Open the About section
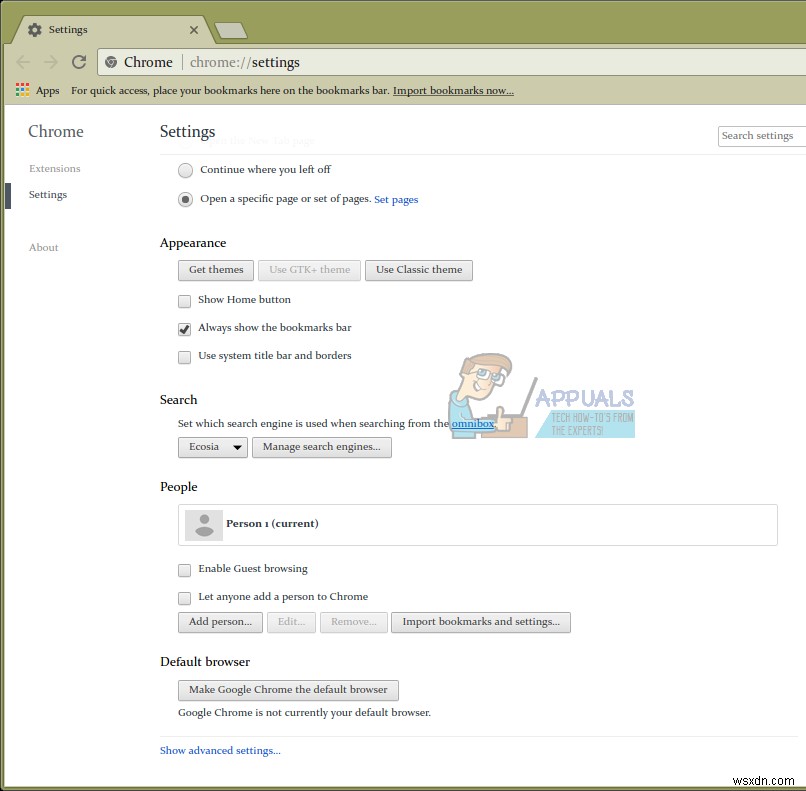The width and height of the screenshot is (806, 791). pyautogui.click(x=43, y=247)
